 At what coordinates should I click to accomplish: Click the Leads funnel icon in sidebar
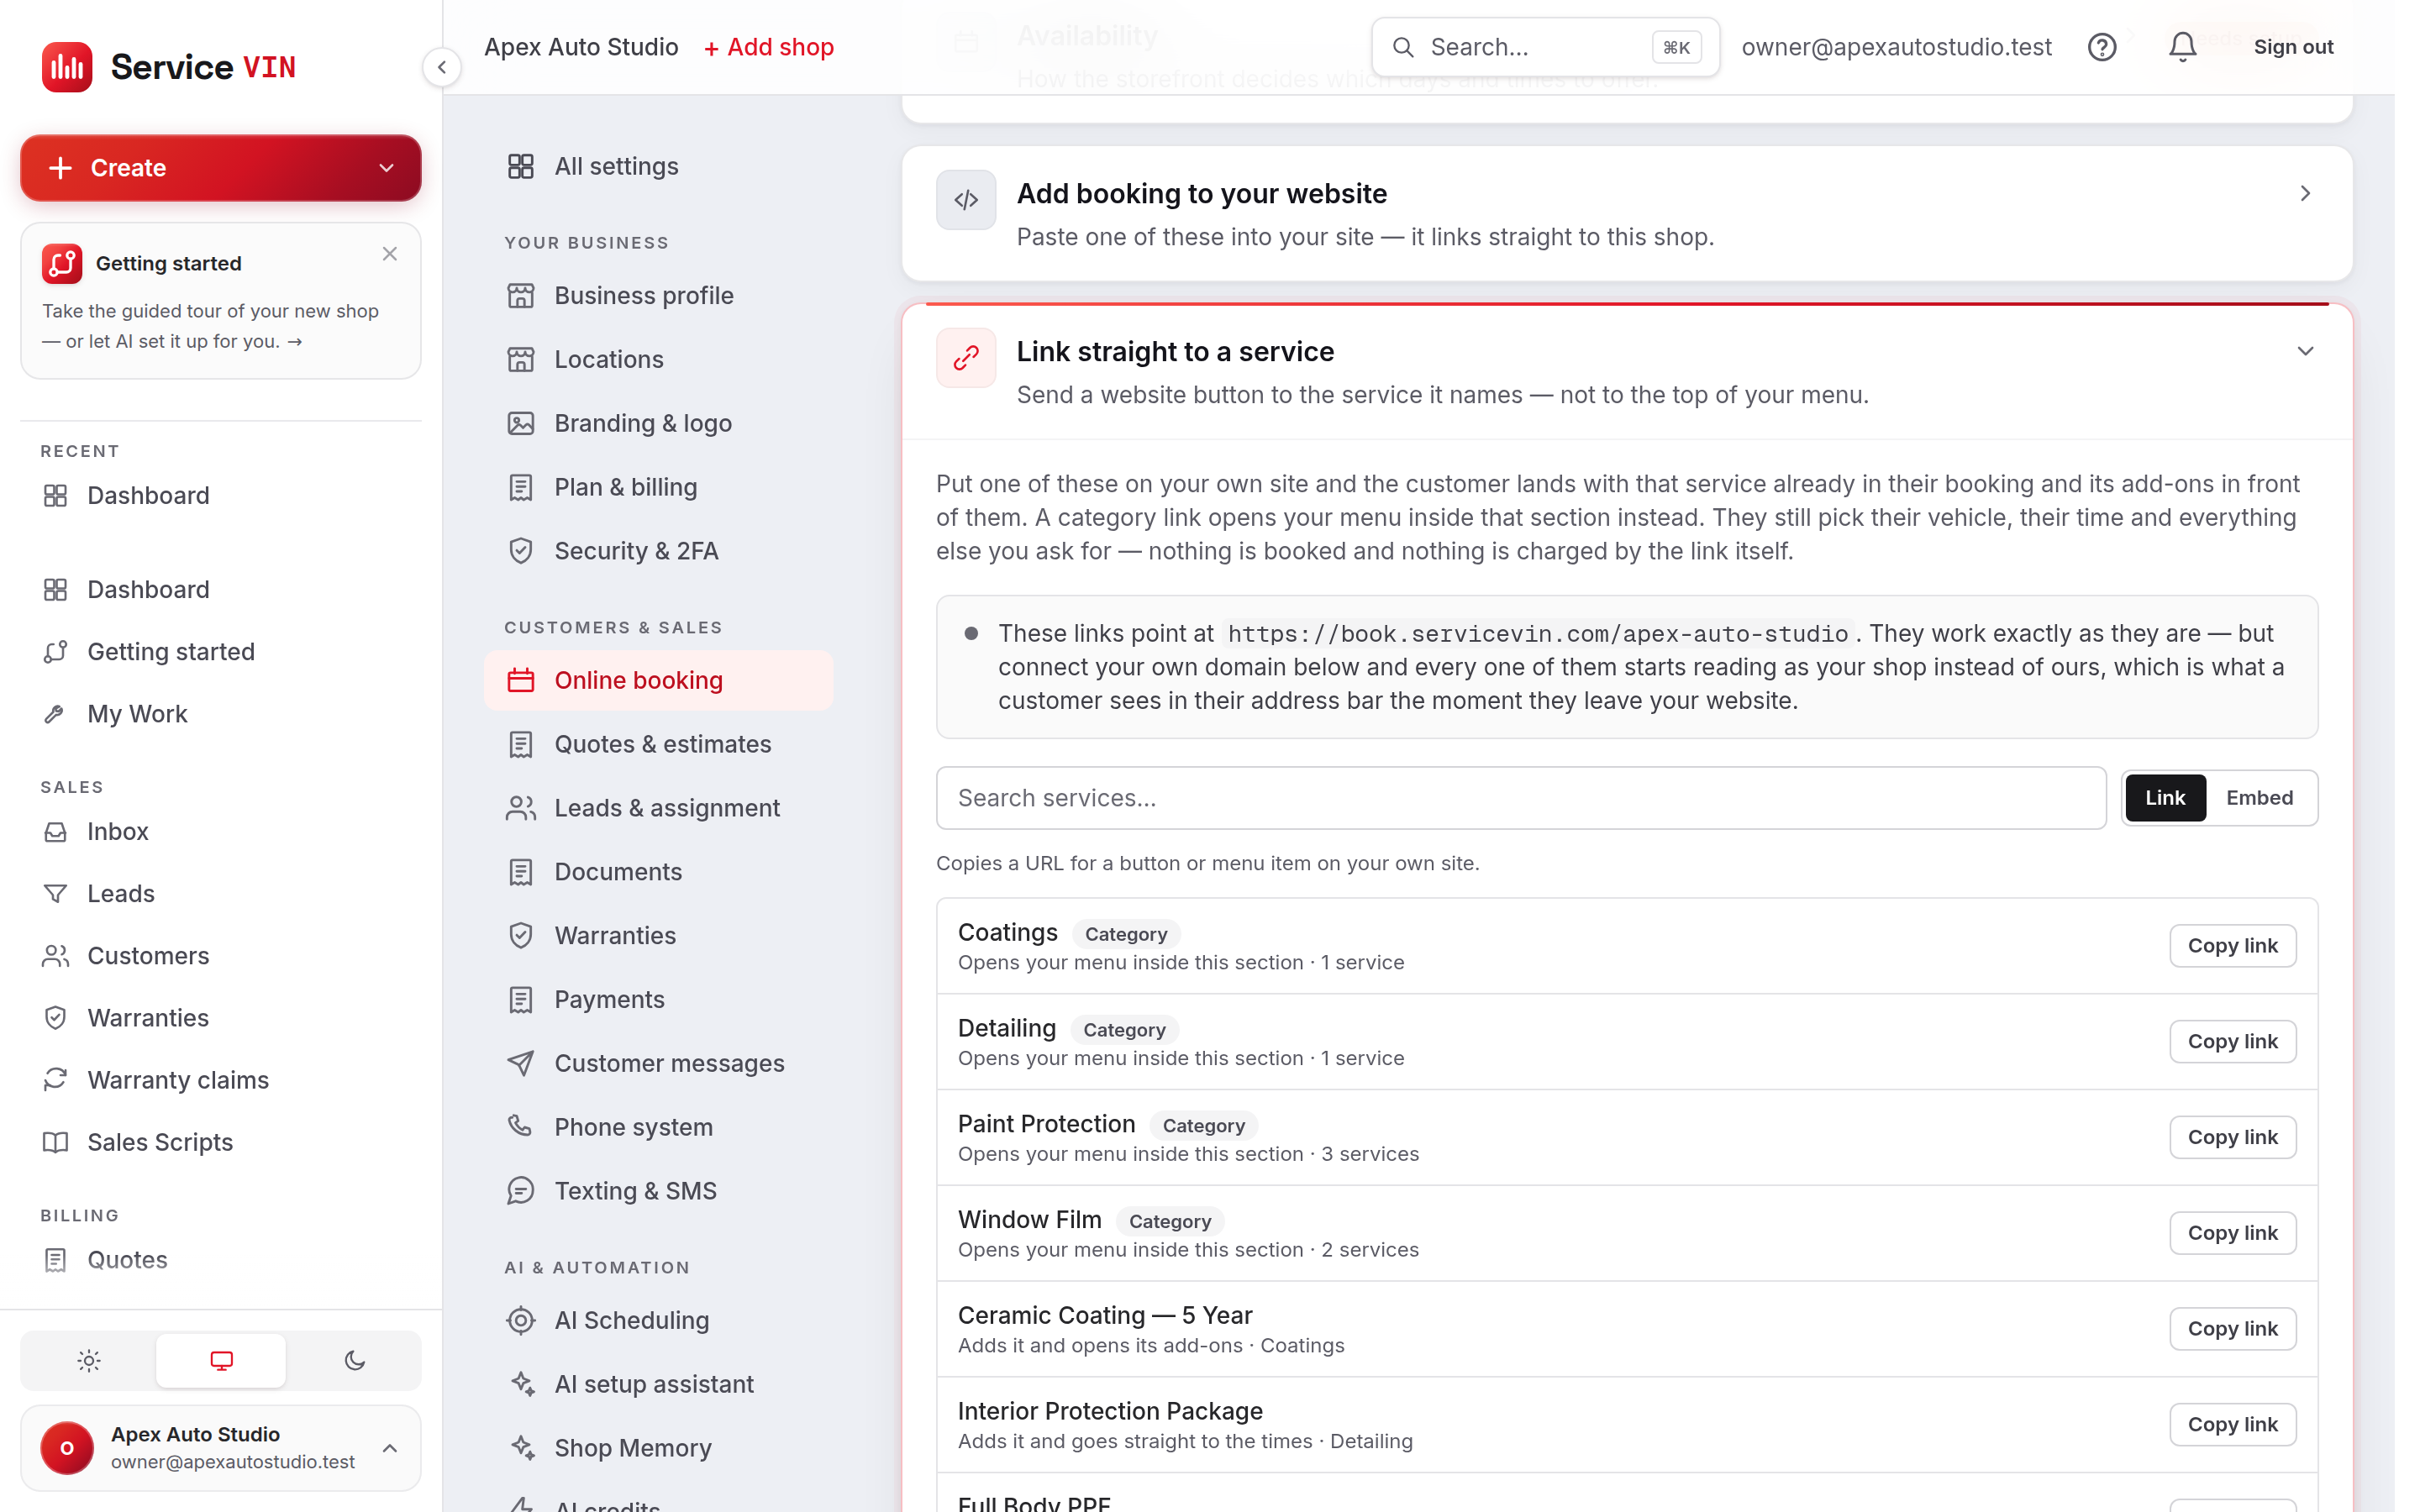click(56, 894)
